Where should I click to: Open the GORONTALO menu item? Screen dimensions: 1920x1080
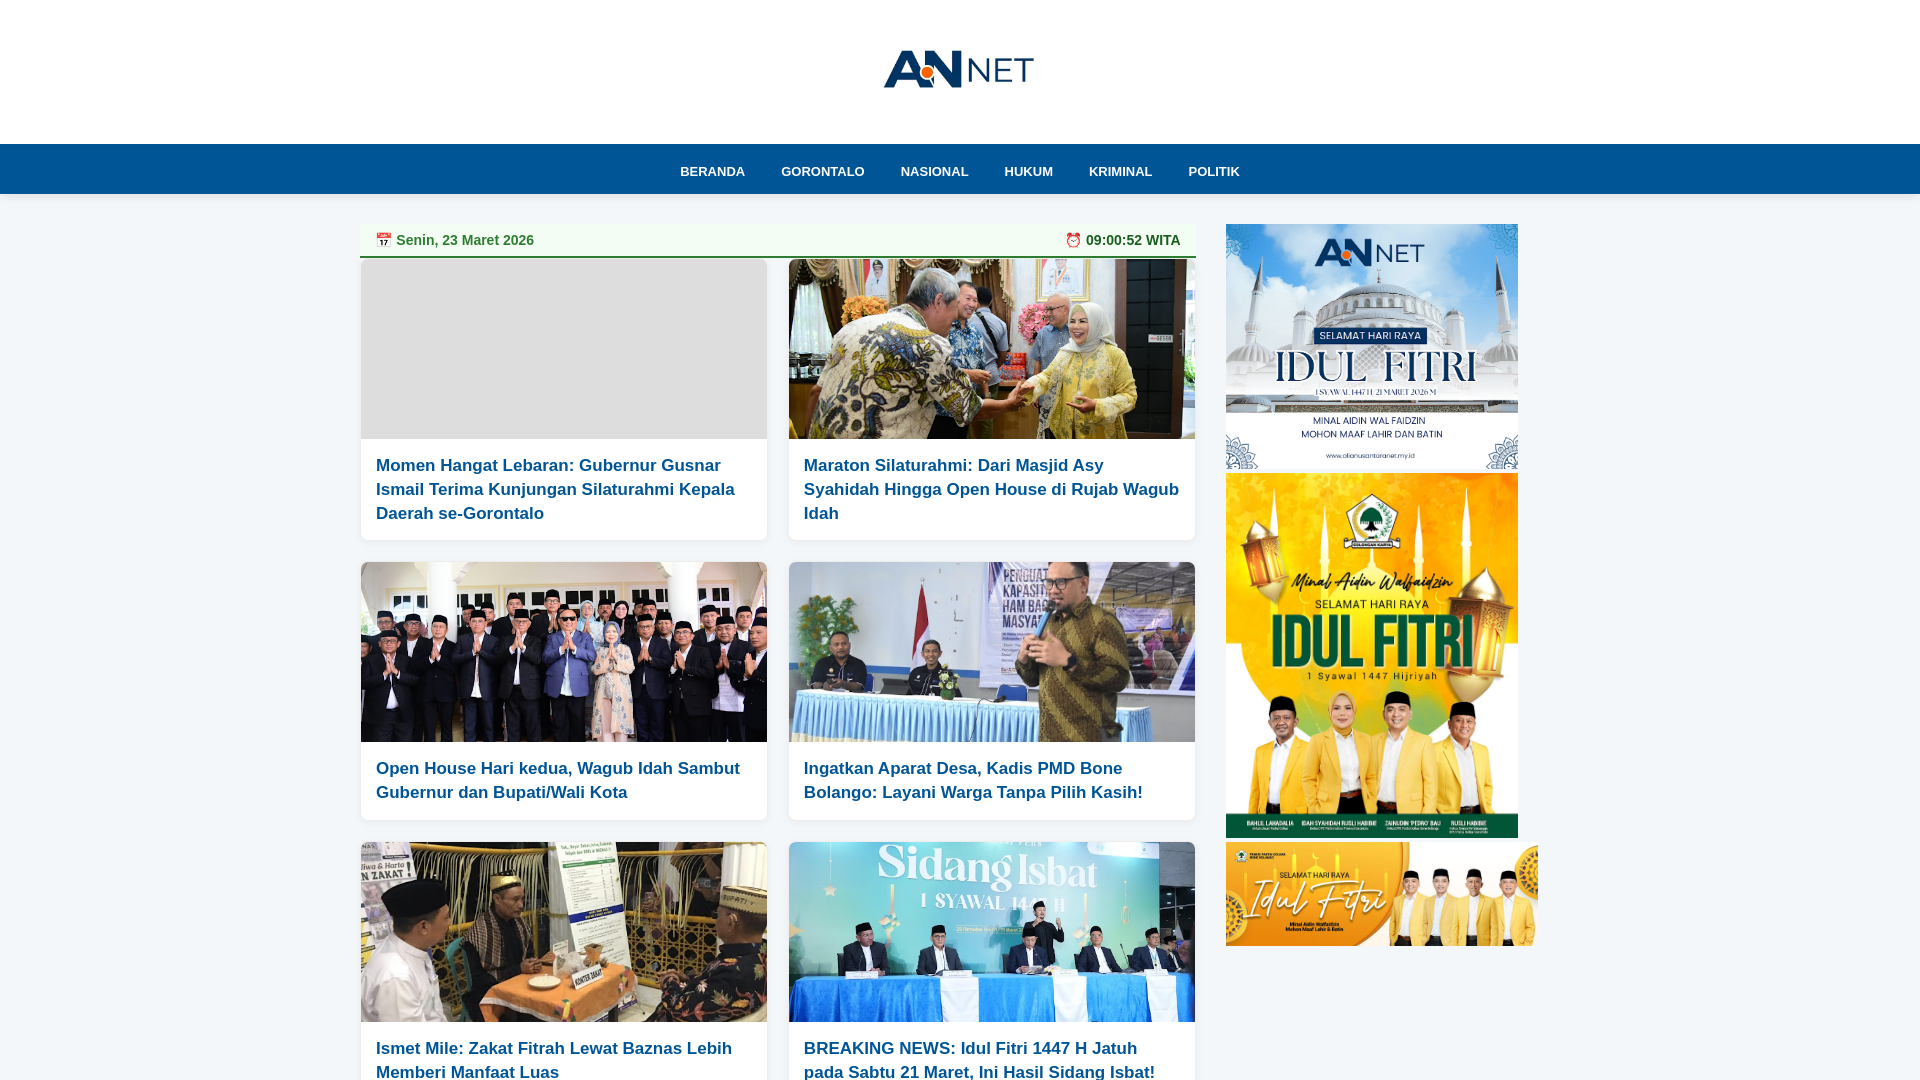coord(822,172)
